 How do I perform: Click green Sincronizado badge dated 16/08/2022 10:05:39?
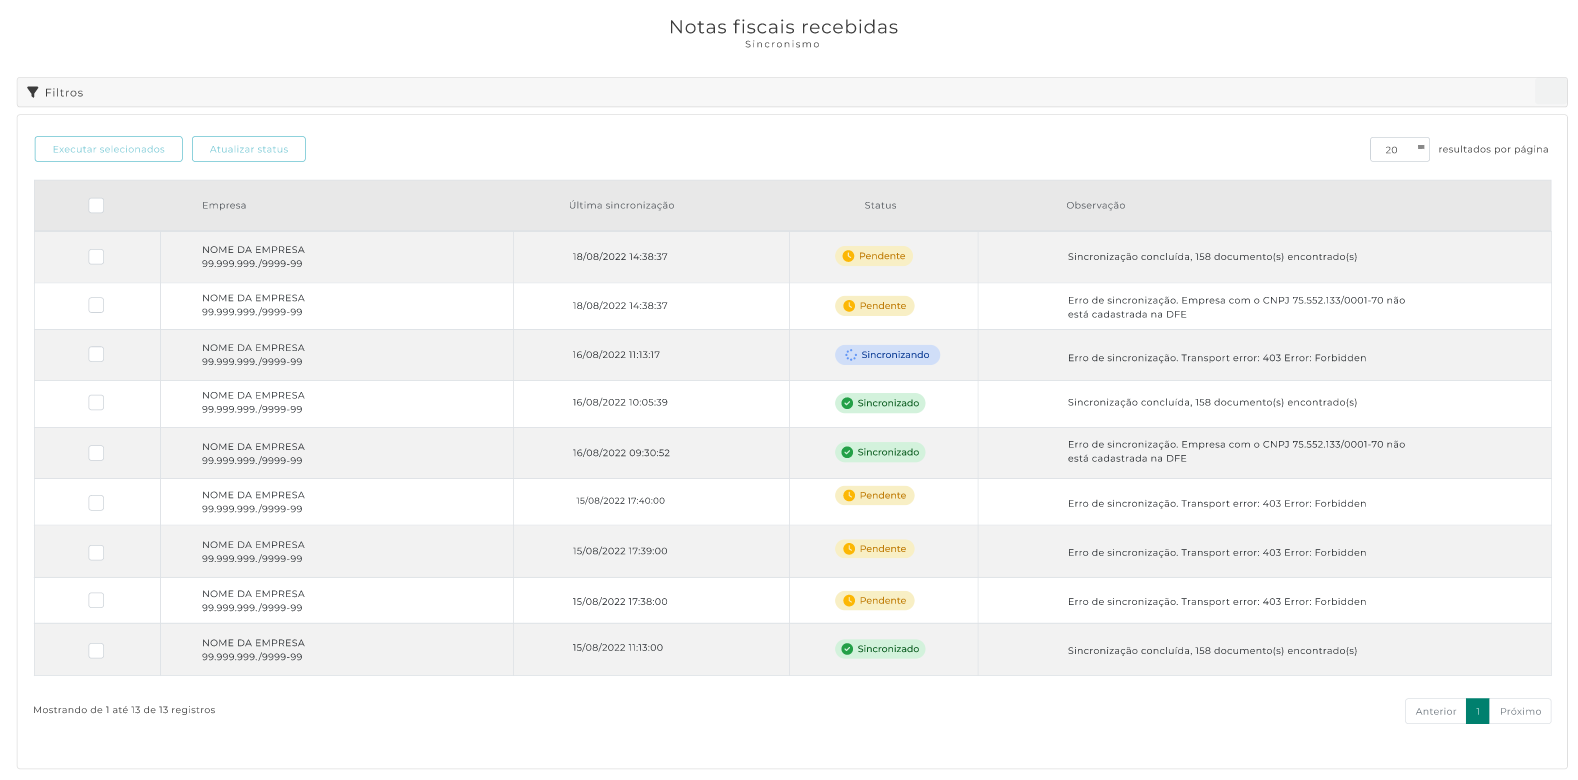click(x=880, y=403)
